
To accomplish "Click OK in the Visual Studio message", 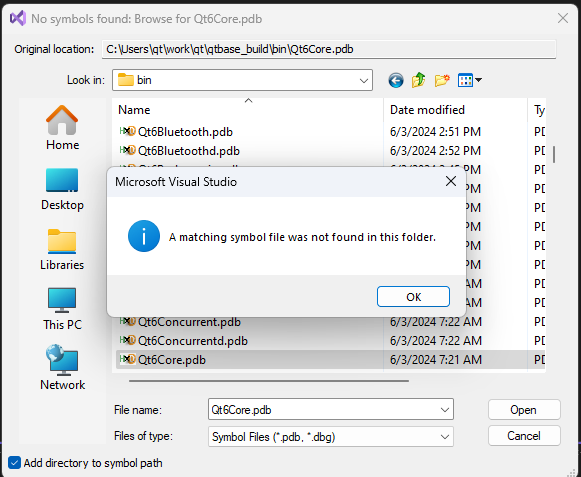I will point(413,297).
